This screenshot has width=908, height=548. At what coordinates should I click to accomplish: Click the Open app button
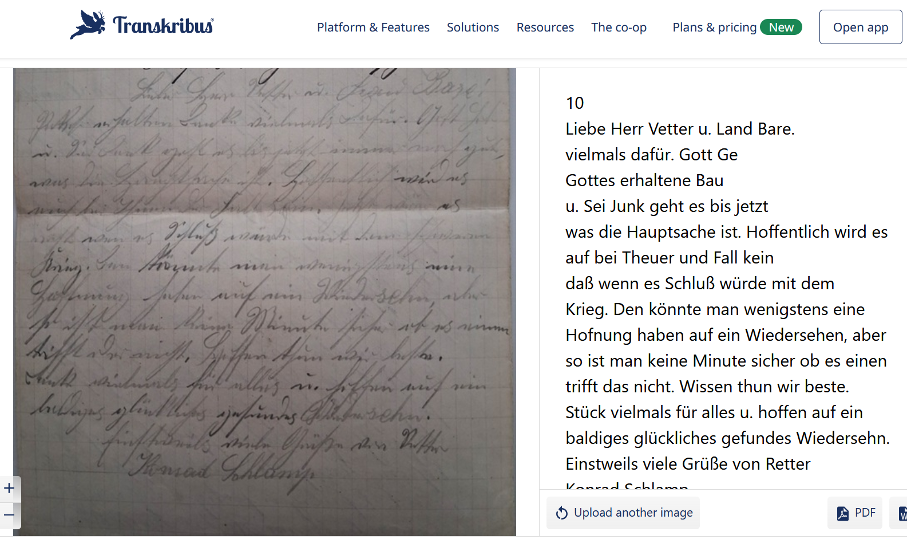861,27
